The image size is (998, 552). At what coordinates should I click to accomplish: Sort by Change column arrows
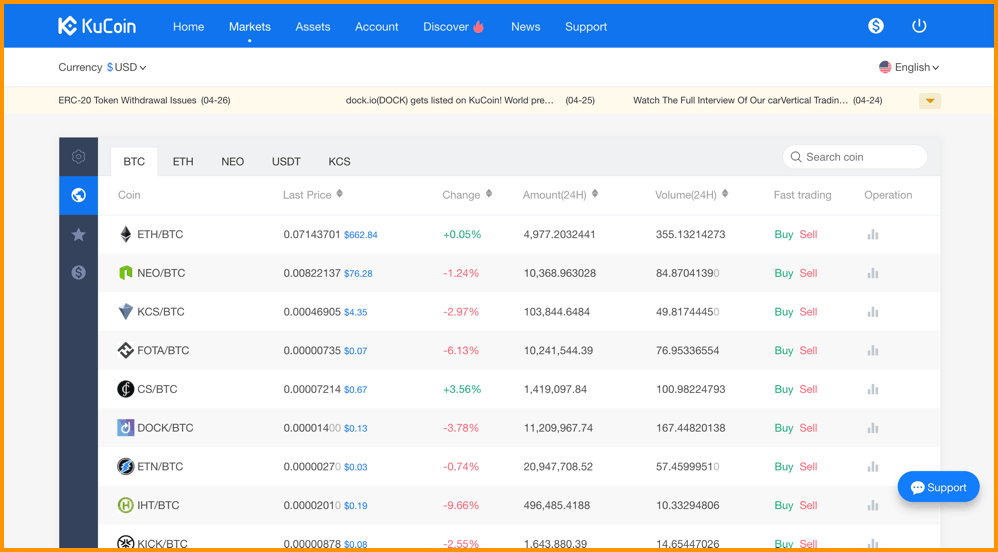tap(489, 194)
